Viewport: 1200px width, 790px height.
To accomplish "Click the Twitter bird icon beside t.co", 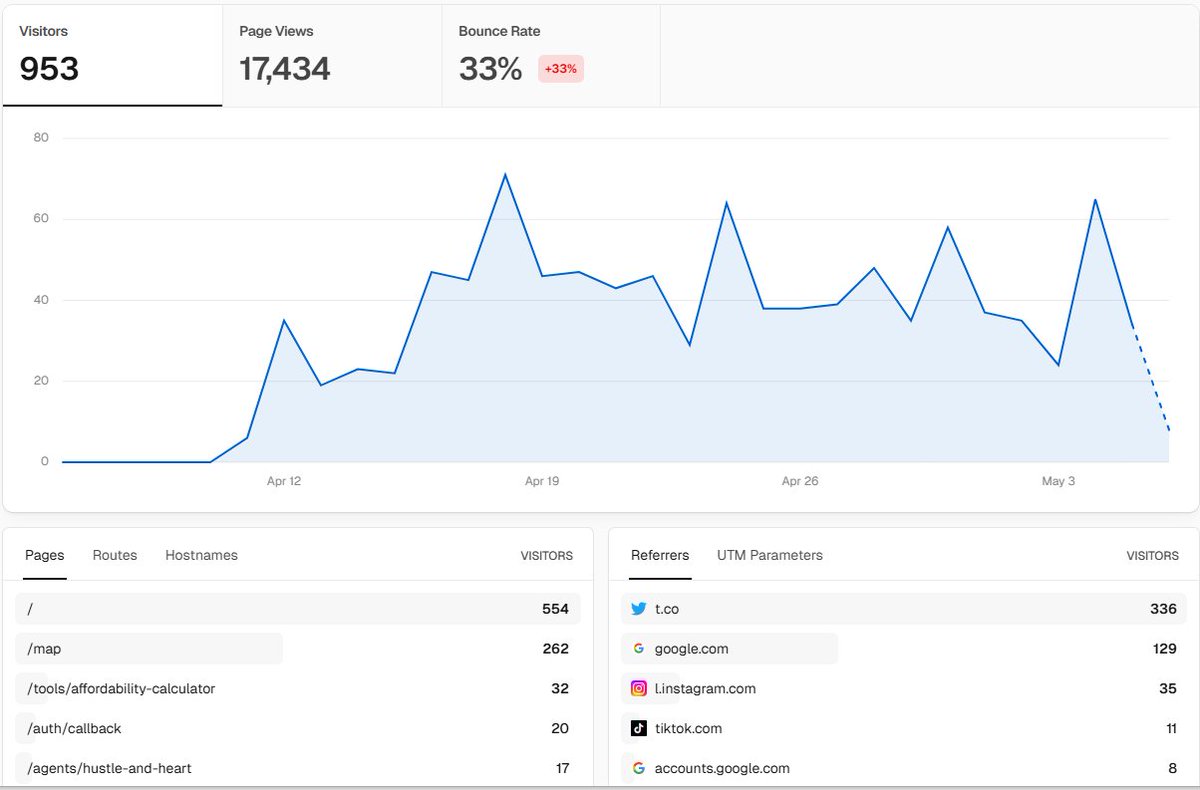I will click(x=639, y=608).
